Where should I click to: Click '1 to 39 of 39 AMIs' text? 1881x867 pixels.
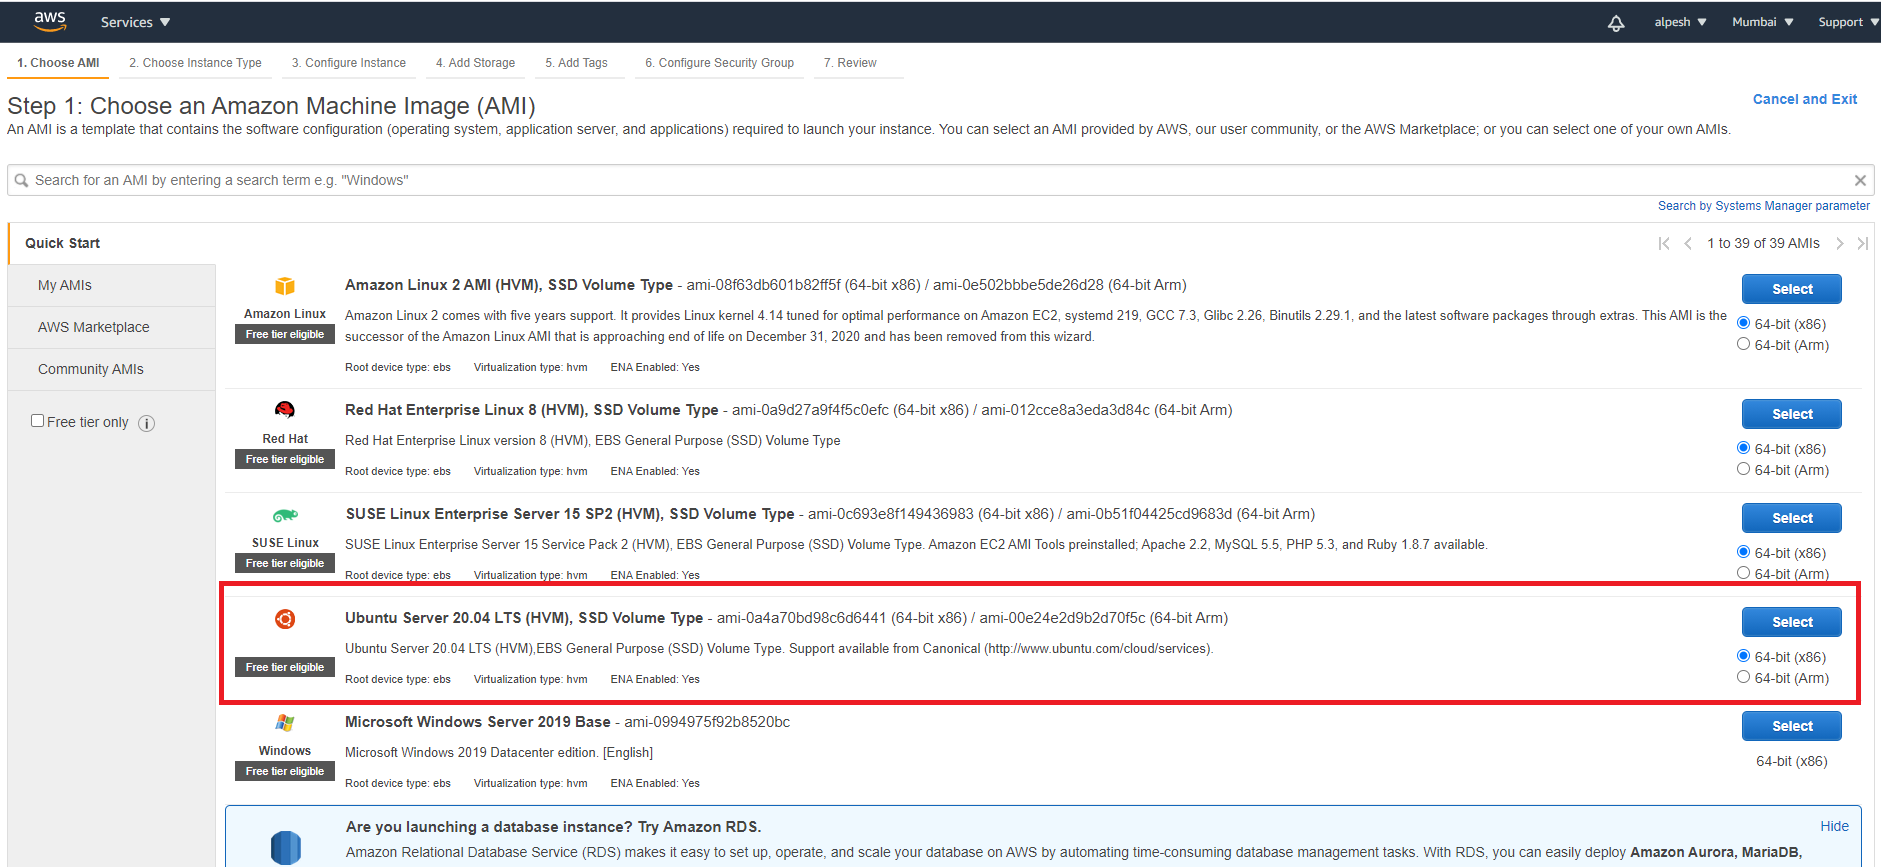pos(1763,243)
